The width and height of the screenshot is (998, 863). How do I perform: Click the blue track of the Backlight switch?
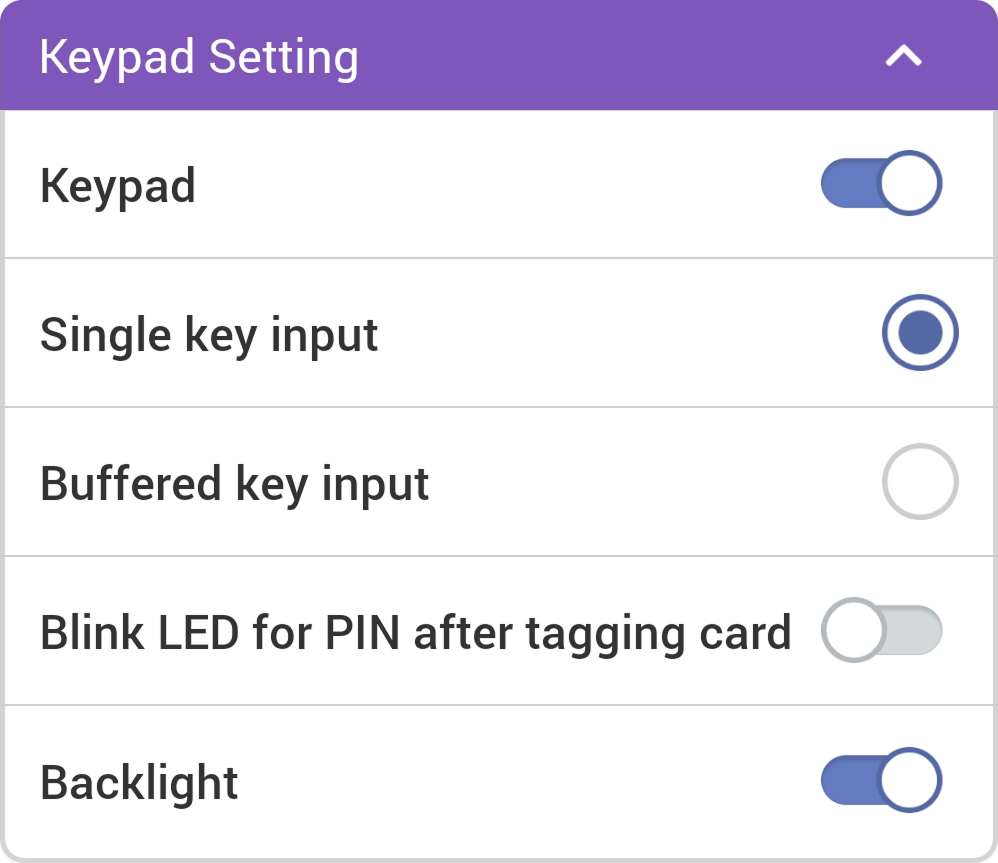pos(845,780)
